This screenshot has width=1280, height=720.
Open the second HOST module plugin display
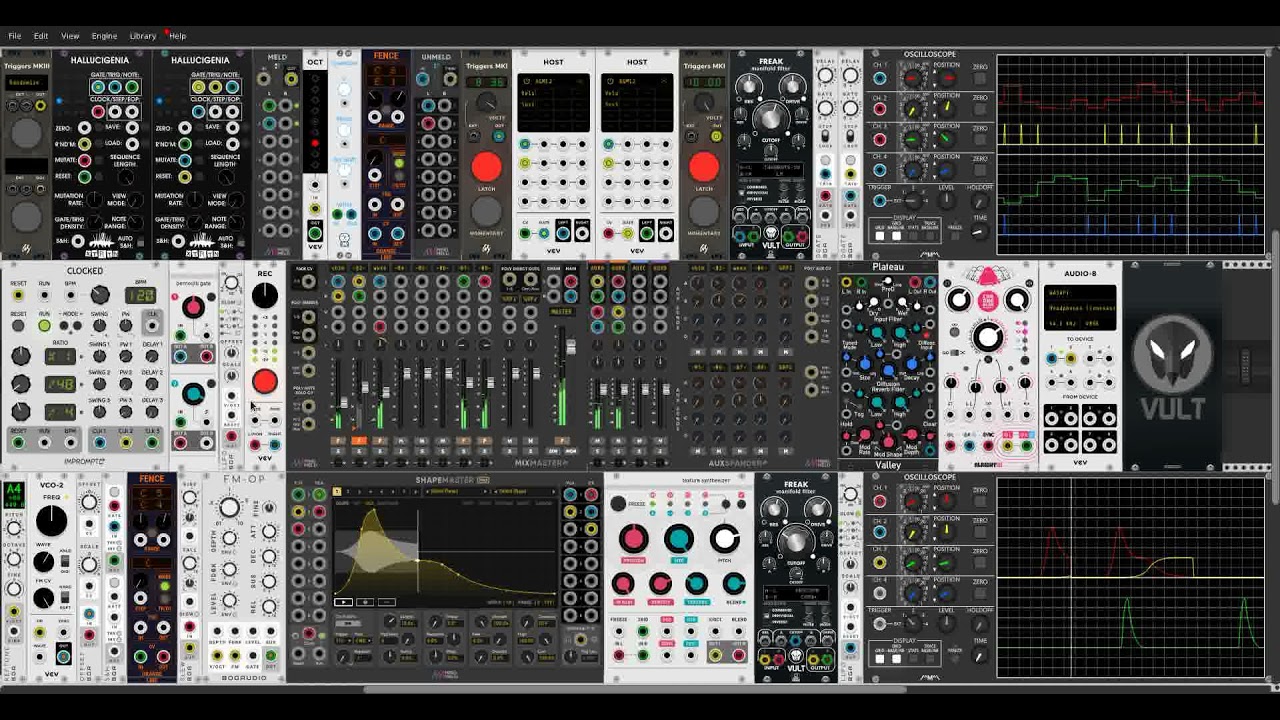pyautogui.click(x=637, y=102)
